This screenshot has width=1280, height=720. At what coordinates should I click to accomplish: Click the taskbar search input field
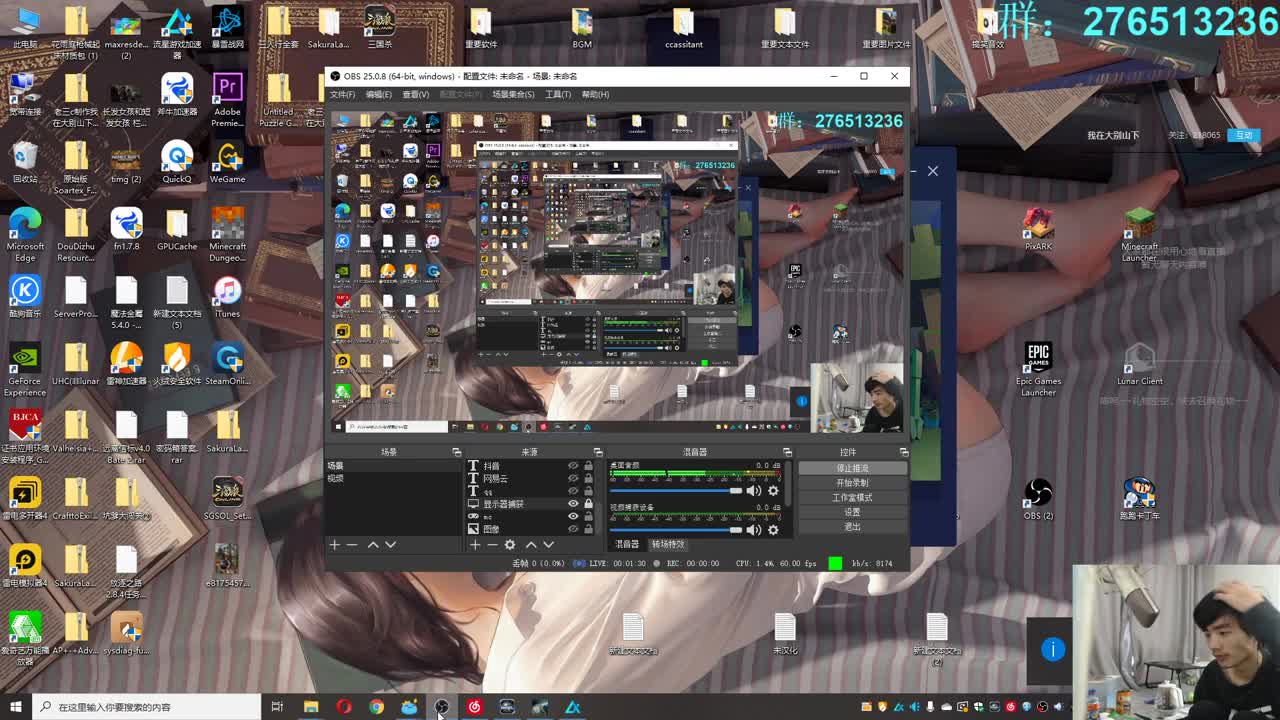click(x=146, y=707)
